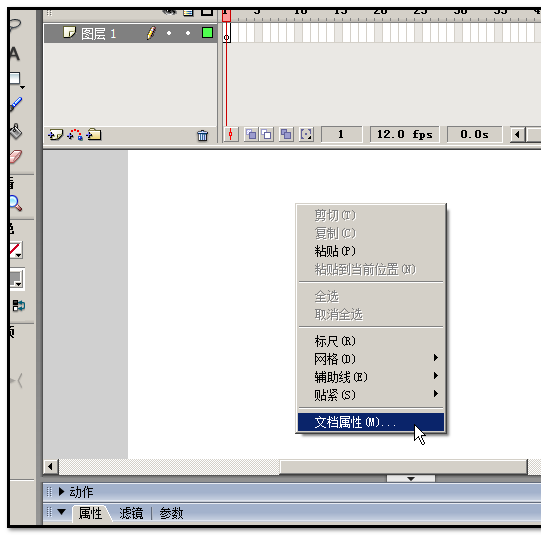Open the 参数 tab
The width and height of the screenshot is (541, 535).
(x=171, y=513)
